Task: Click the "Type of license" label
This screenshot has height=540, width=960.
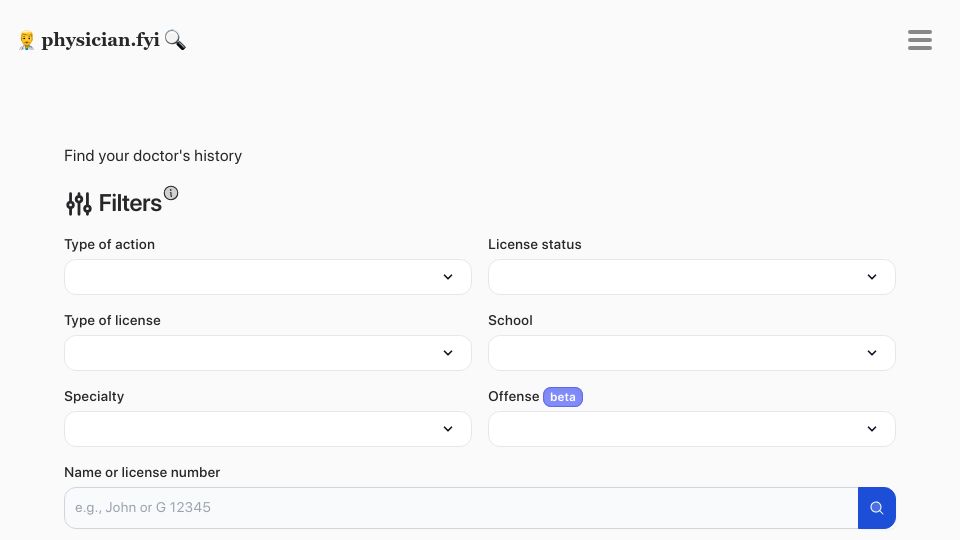Action: [113, 320]
